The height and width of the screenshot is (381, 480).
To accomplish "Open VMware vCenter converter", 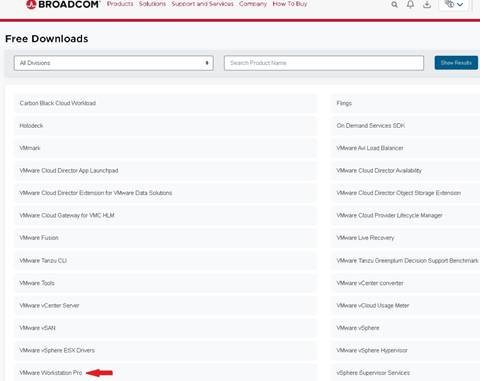I will tap(406, 283).
